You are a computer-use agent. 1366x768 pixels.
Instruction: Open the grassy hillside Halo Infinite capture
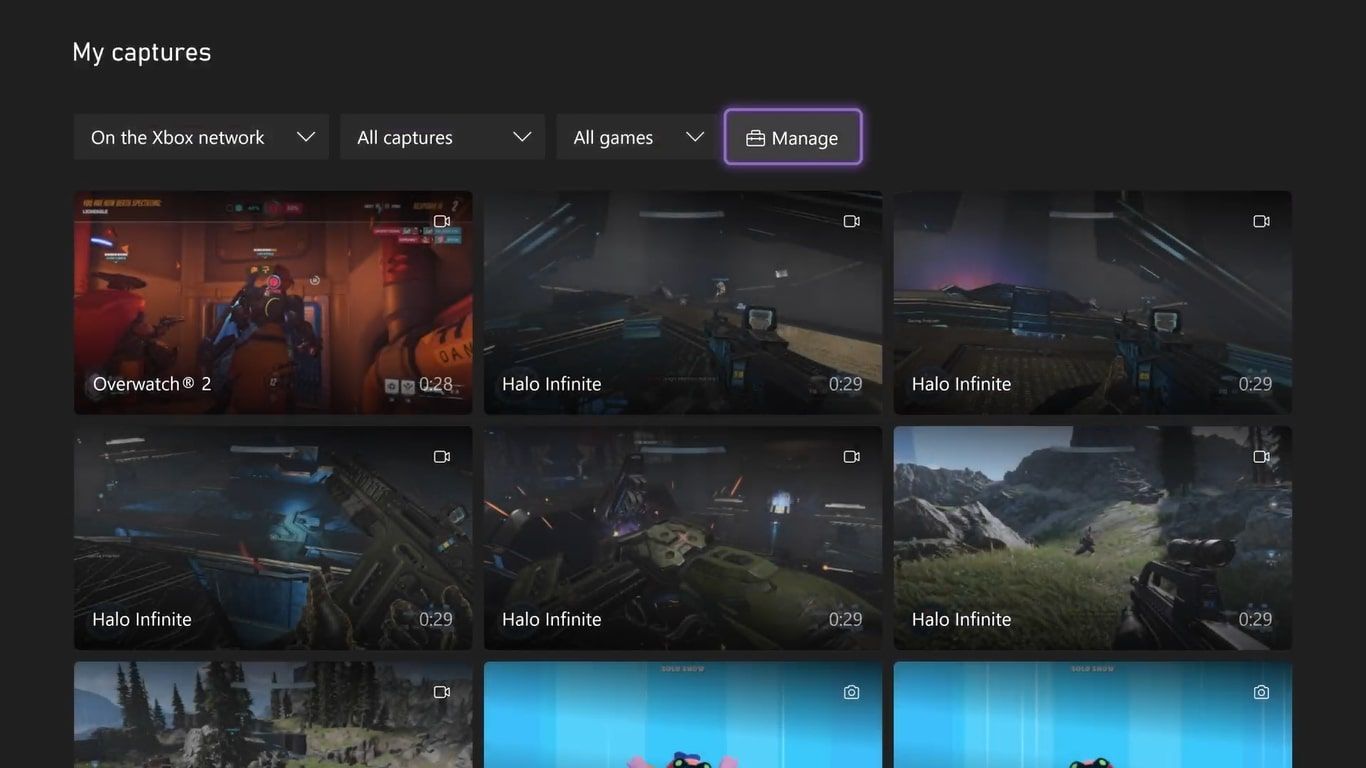click(1092, 537)
